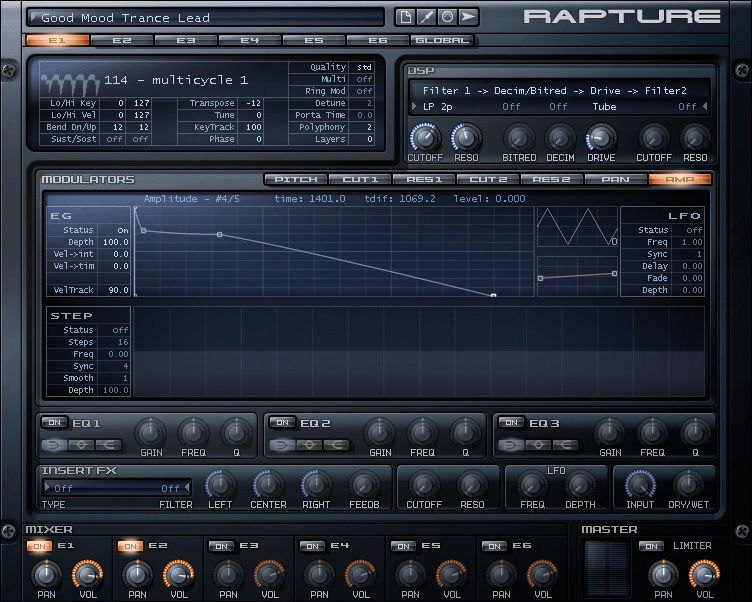Toggle EQ 1 On button

pyautogui.click(x=54, y=423)
